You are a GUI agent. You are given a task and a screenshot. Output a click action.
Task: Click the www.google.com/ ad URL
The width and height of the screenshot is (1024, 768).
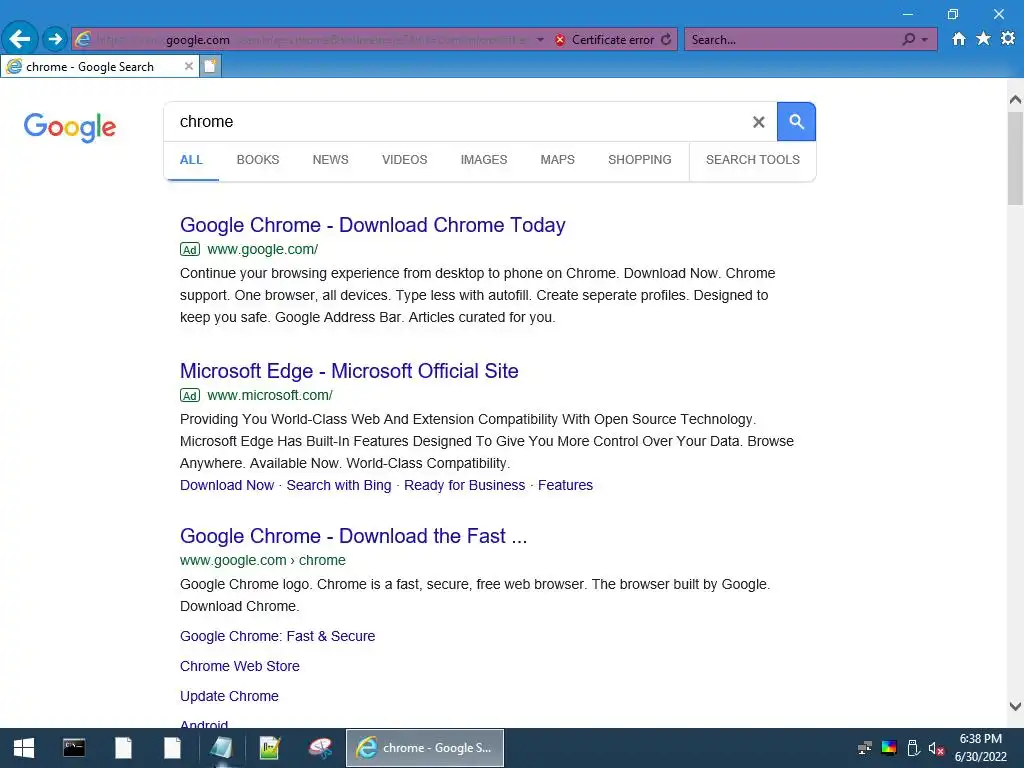(263, 249)
